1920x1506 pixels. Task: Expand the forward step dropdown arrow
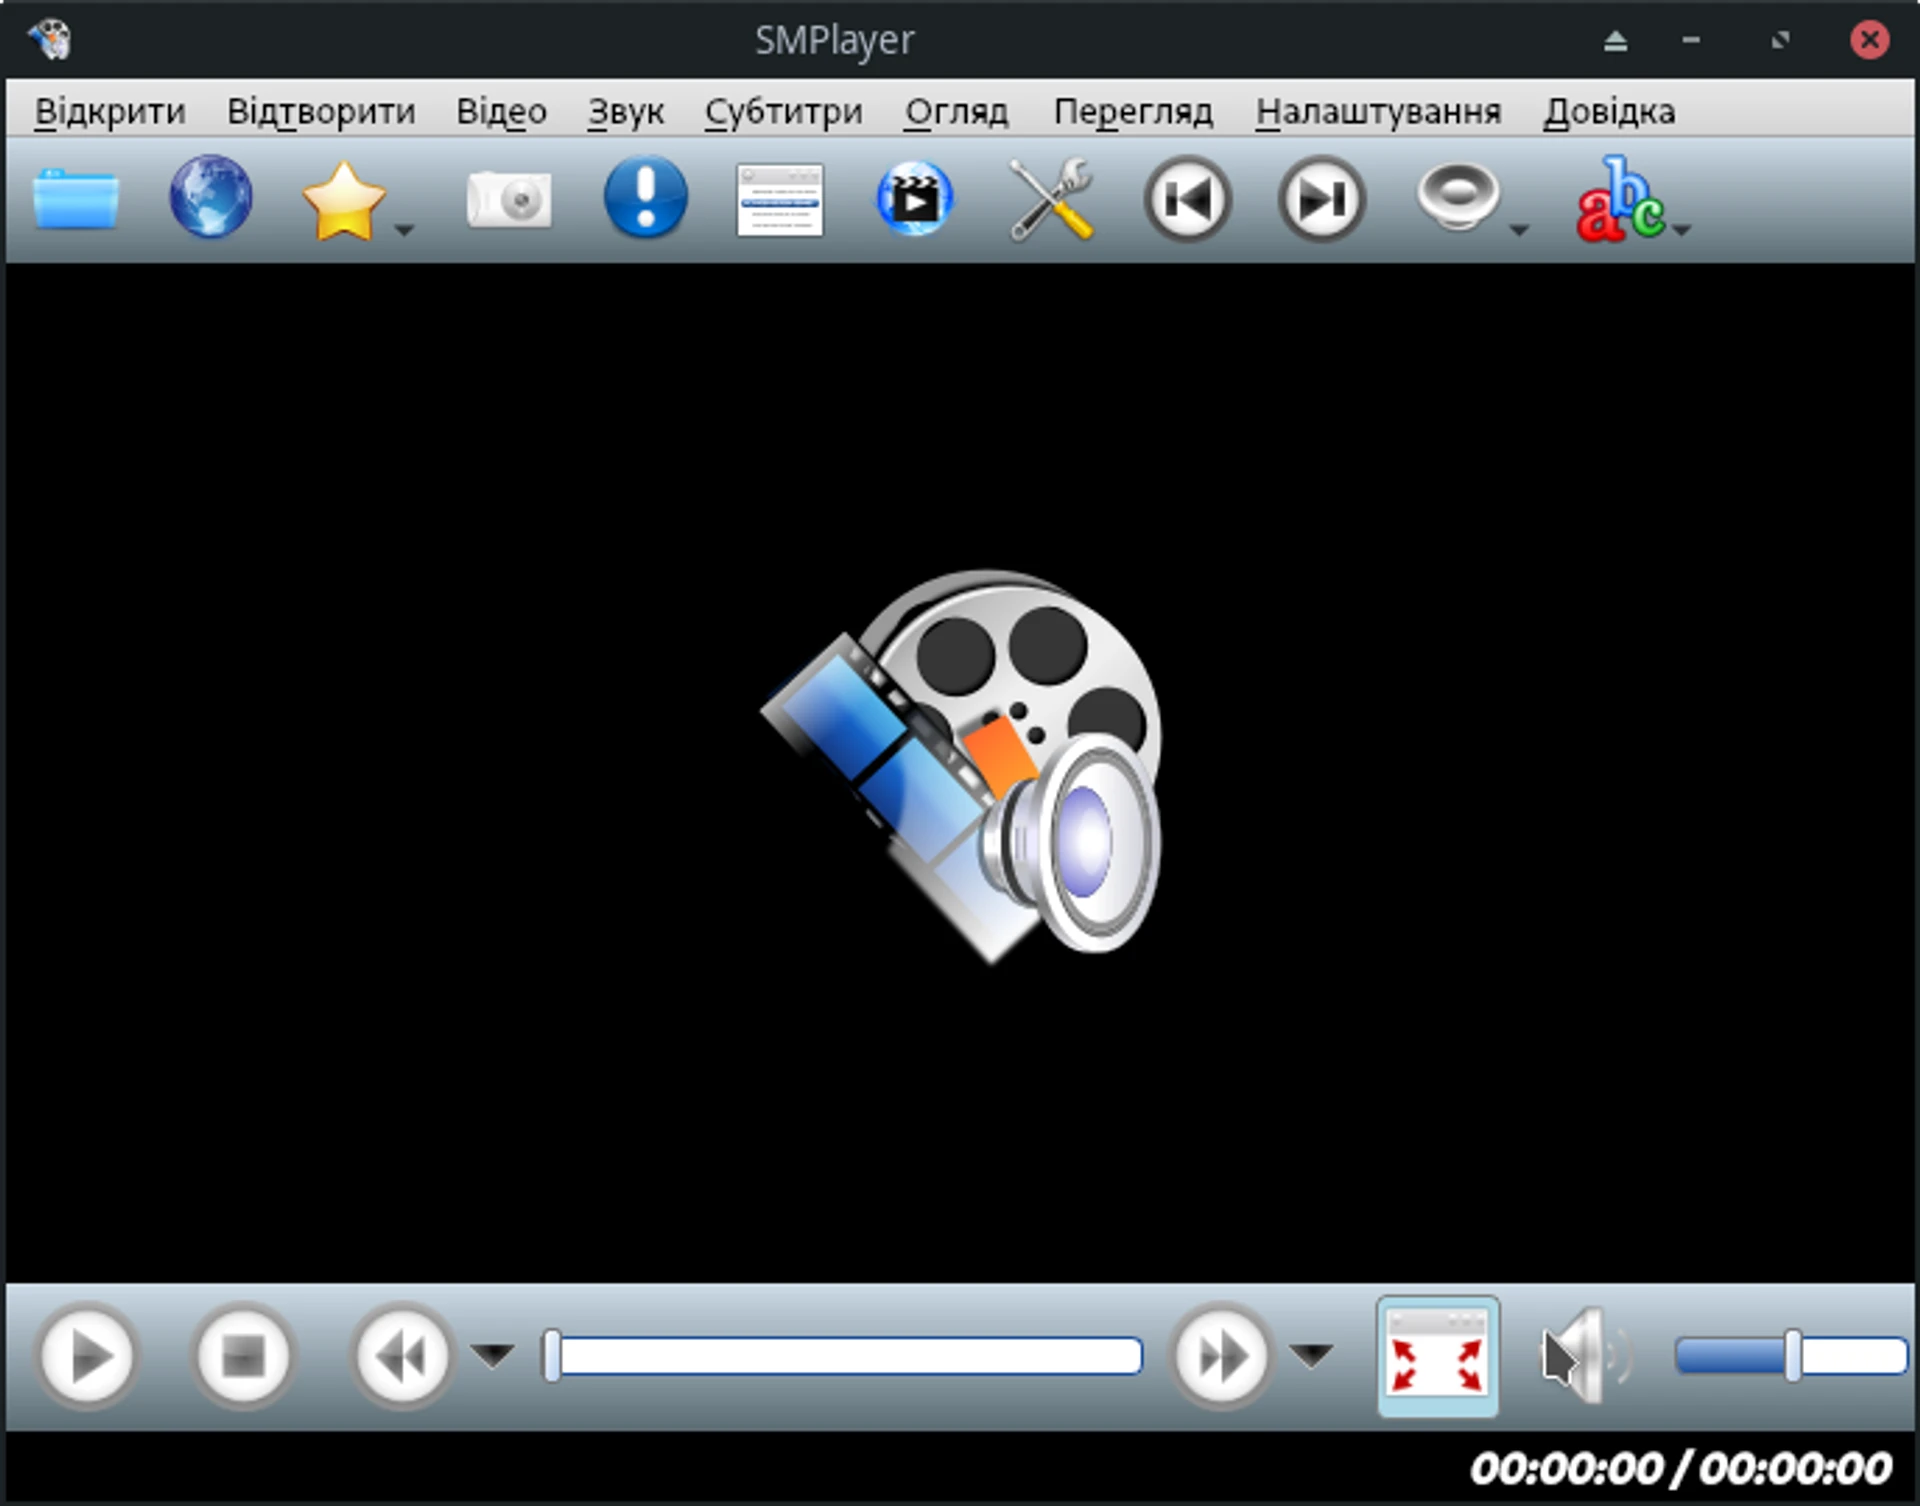pos(1311,1356)
